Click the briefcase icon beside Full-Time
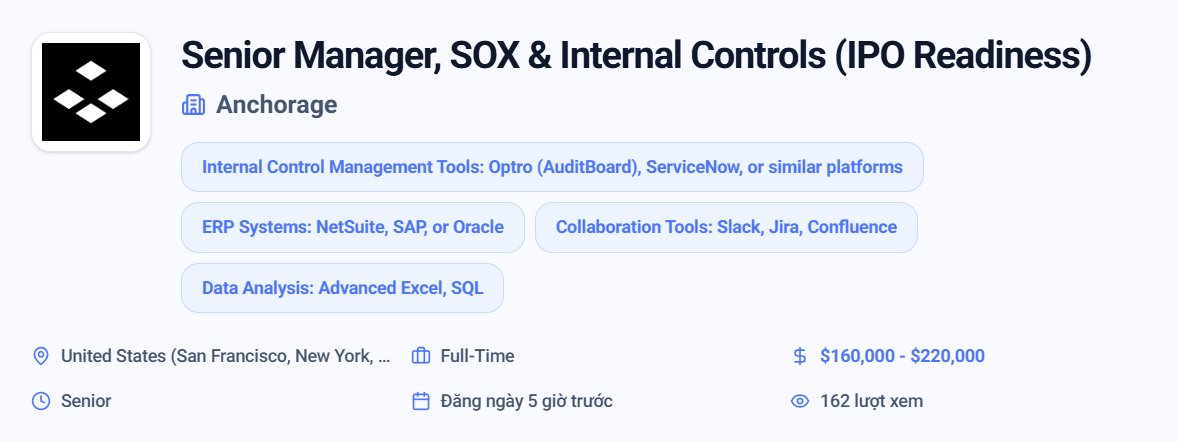Image resolution: width=1178 pixels, height=442 pixels. (421, 356)
